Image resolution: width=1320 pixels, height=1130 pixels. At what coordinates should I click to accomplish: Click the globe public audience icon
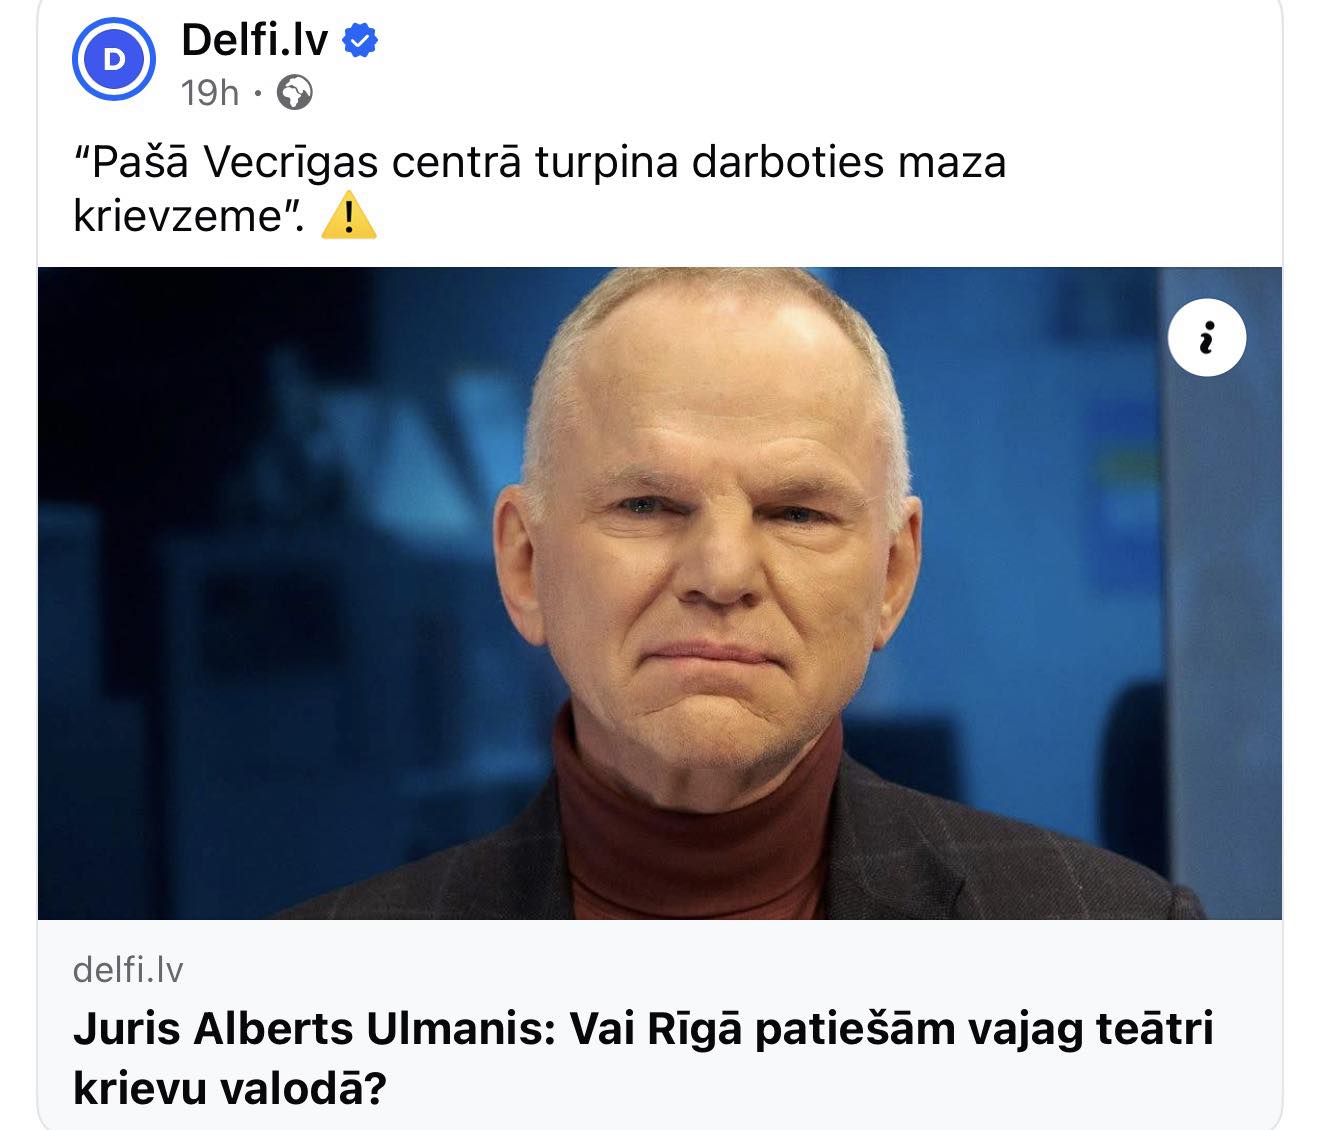295,93
